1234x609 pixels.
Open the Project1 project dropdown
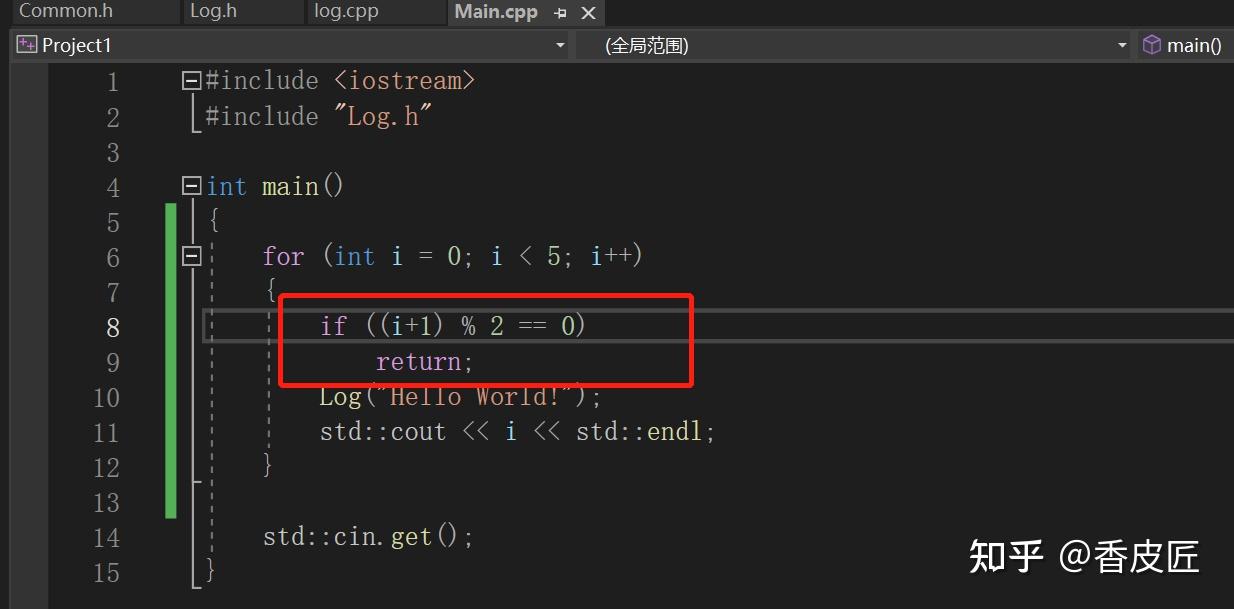[560, 44]
